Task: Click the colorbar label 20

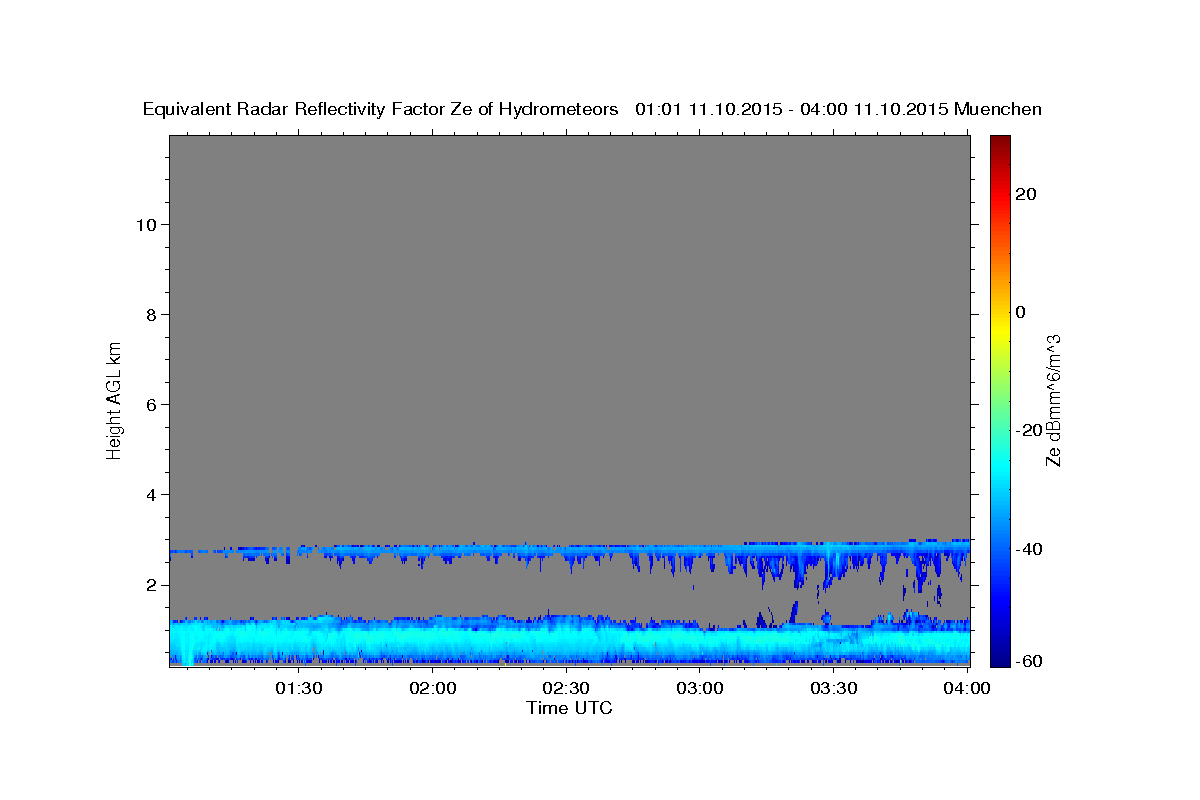Action: 1026,194
